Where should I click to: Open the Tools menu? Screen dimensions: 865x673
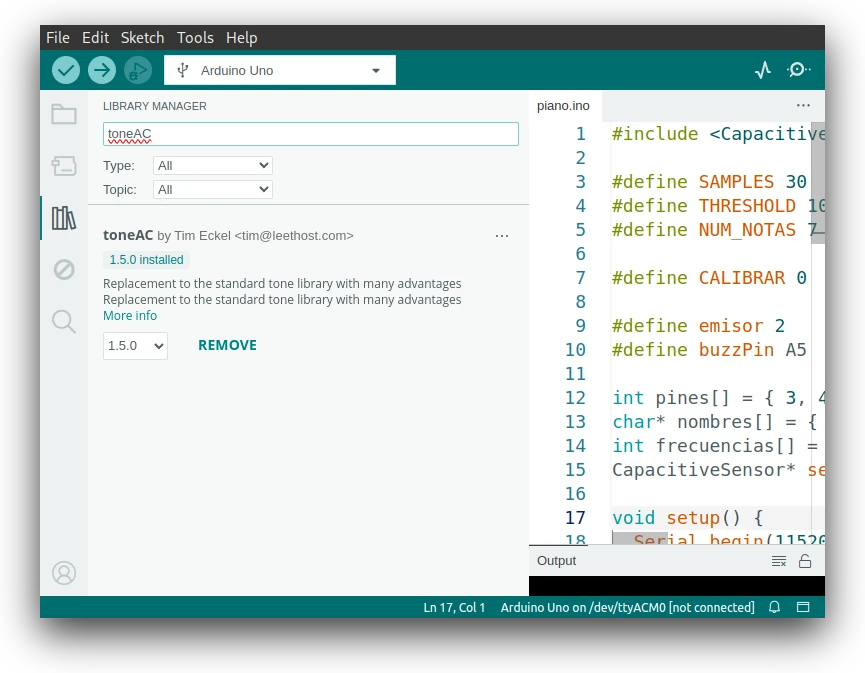click(195, 37)
